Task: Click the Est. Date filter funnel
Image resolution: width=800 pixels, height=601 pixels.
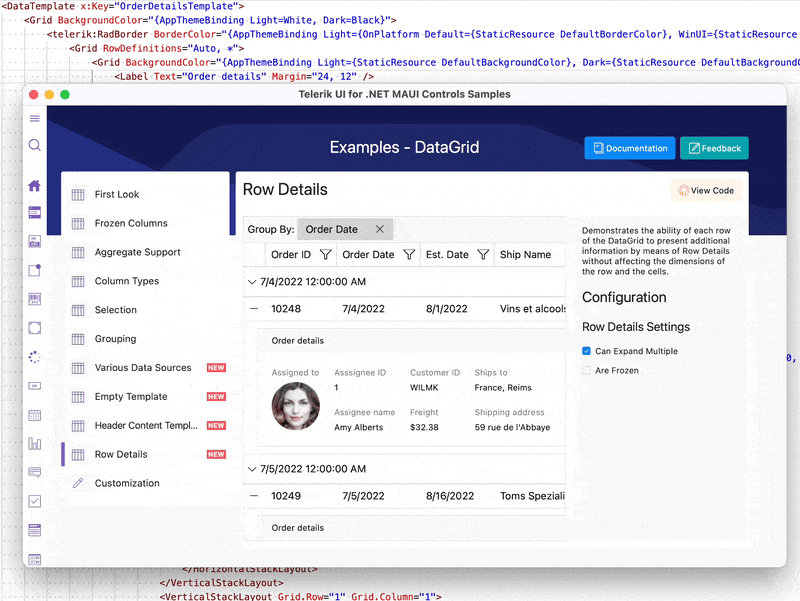Action: coord(483,255)
